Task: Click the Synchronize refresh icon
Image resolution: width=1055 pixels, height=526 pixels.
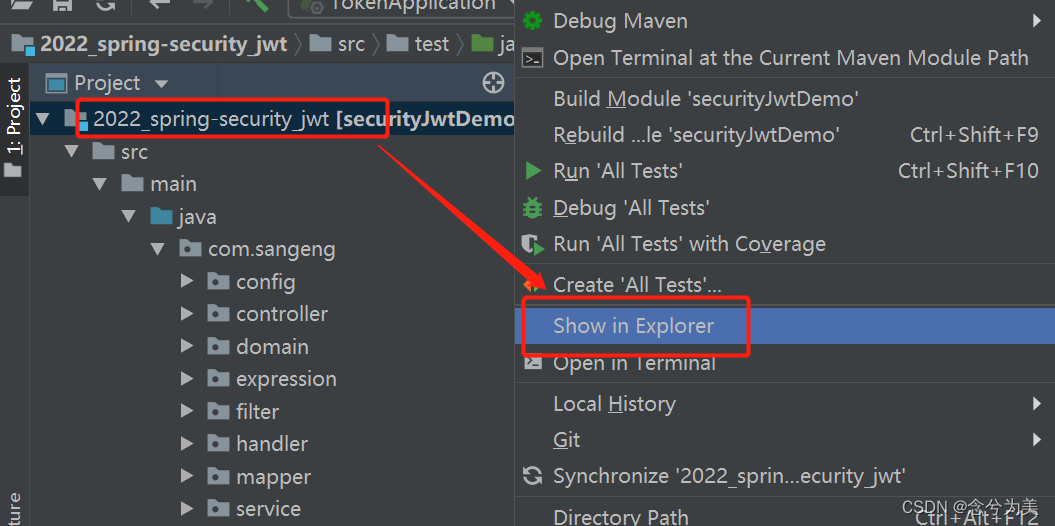Action: [x=532, y=476]
